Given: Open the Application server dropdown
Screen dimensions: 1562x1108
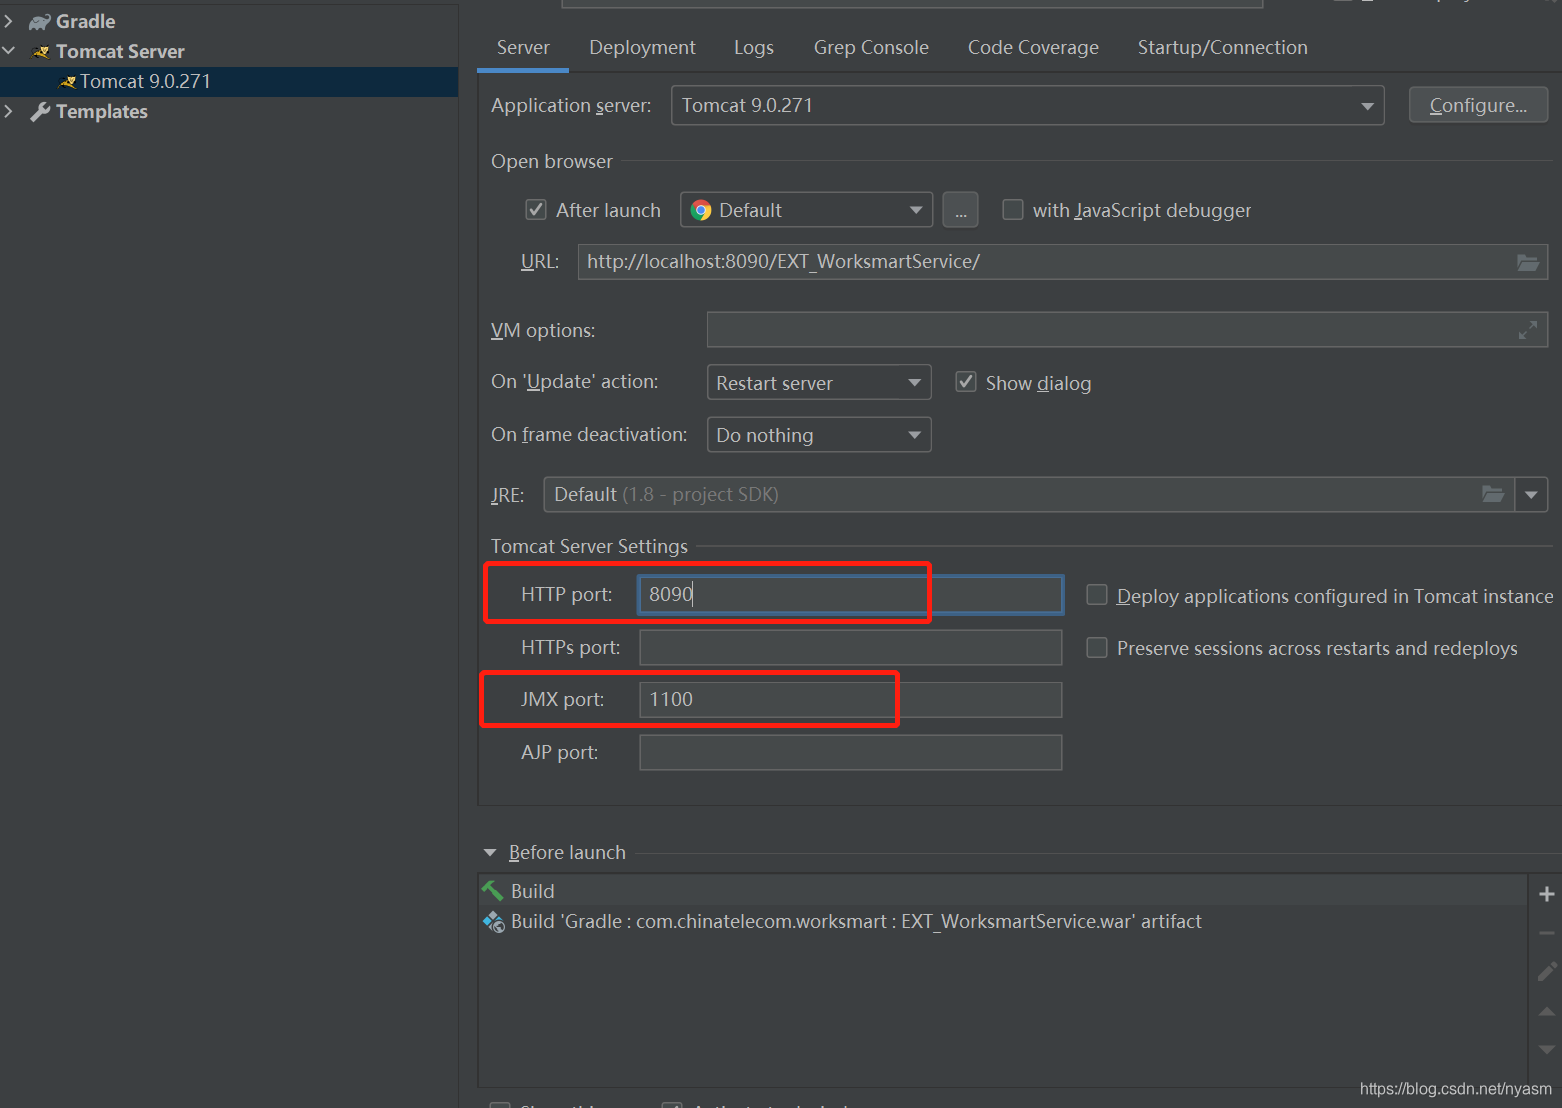Looking at the screenshot, I should 1027,105.
